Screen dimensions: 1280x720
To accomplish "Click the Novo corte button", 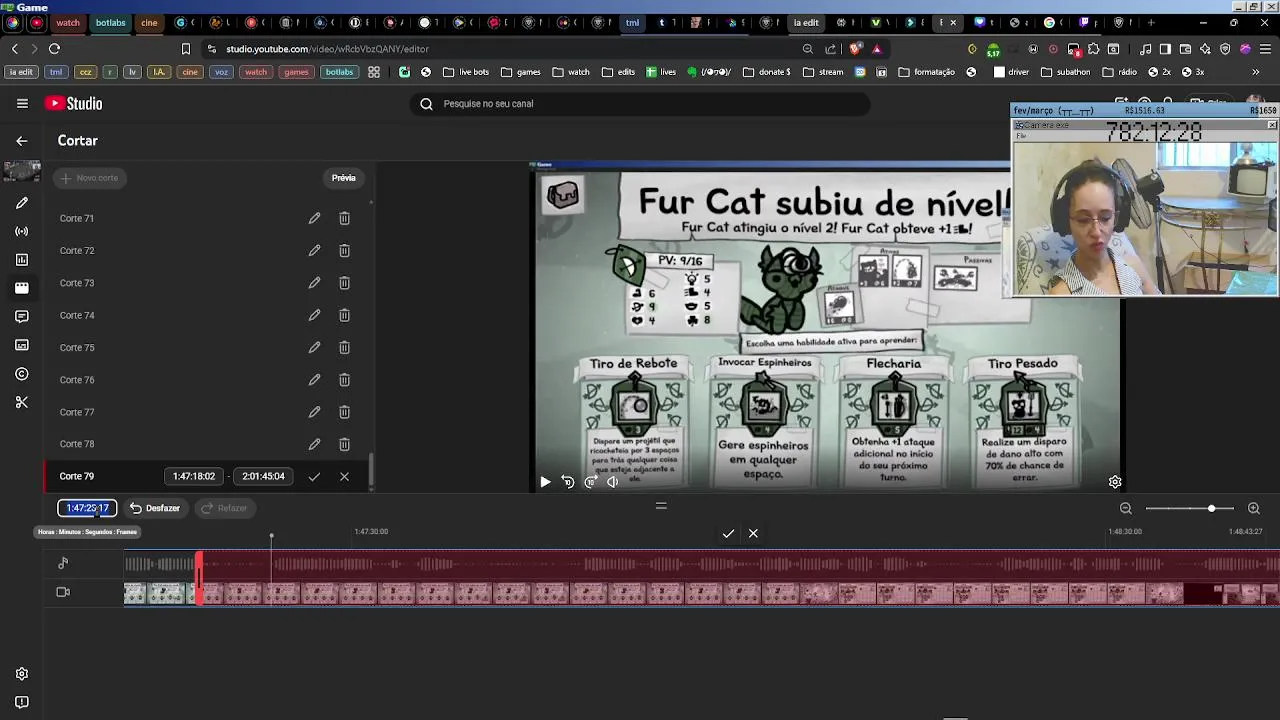I will click(x=89, y=178).
